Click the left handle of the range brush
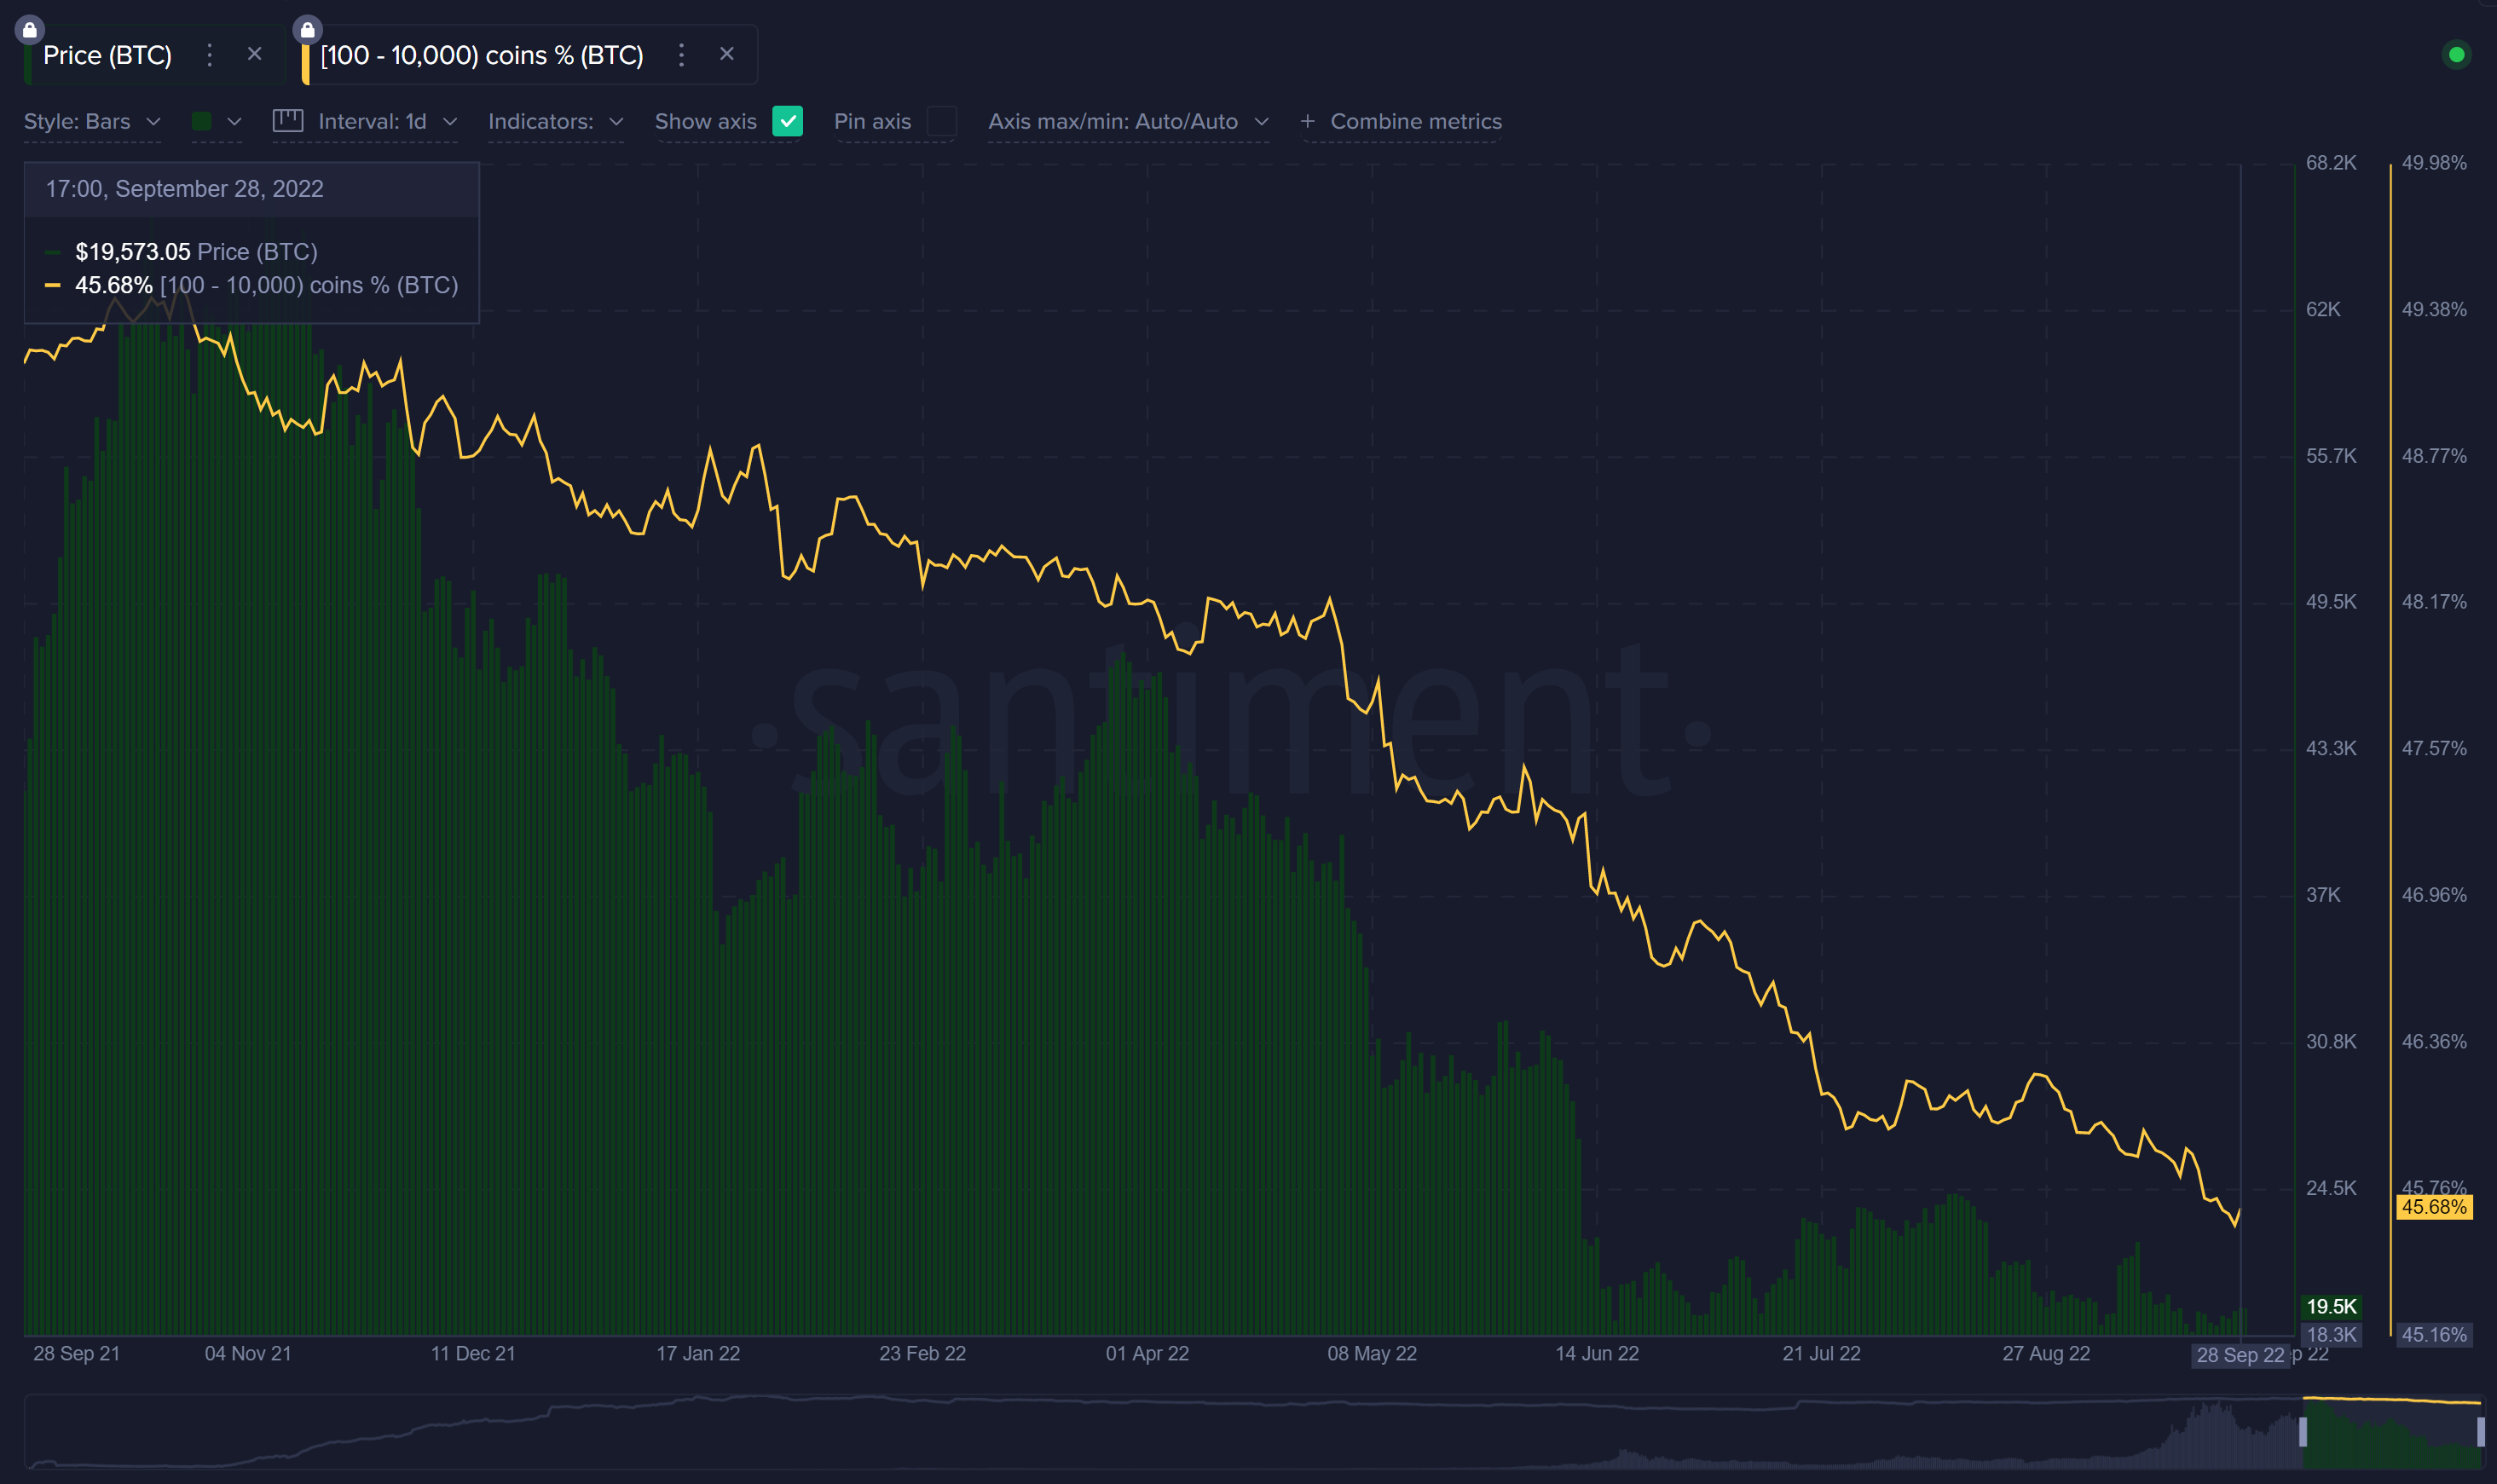This screenshot has width=2497, height=1484. (2303, 1432)
